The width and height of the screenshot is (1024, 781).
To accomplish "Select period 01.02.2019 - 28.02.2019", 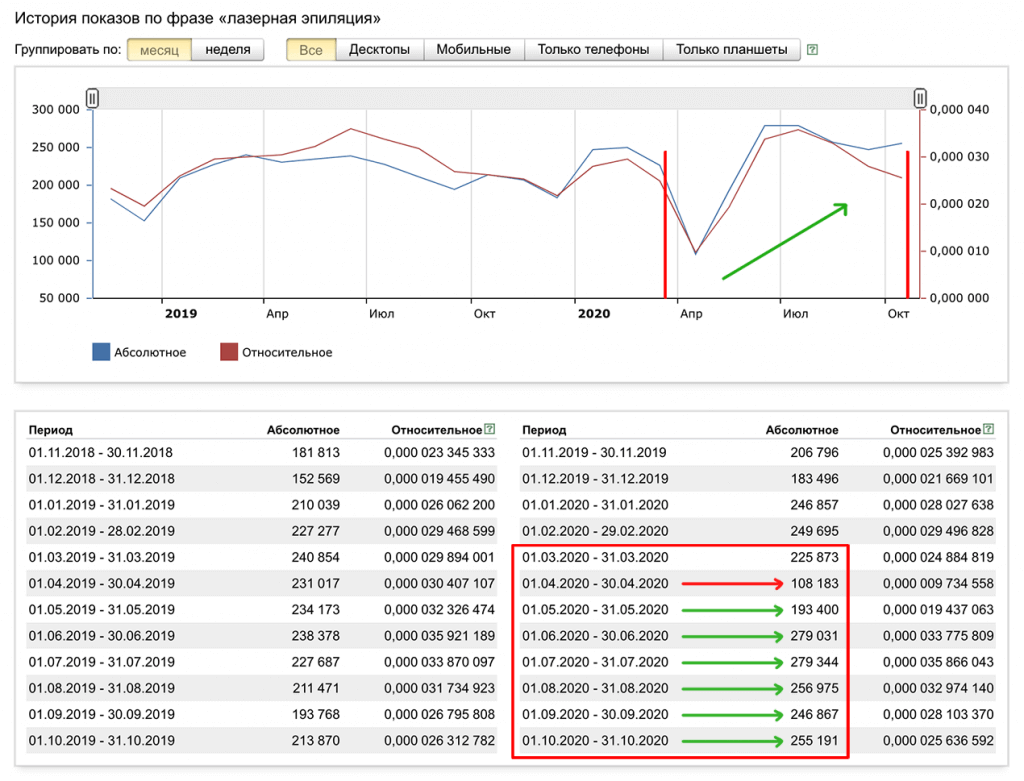I will click(101, 531).
